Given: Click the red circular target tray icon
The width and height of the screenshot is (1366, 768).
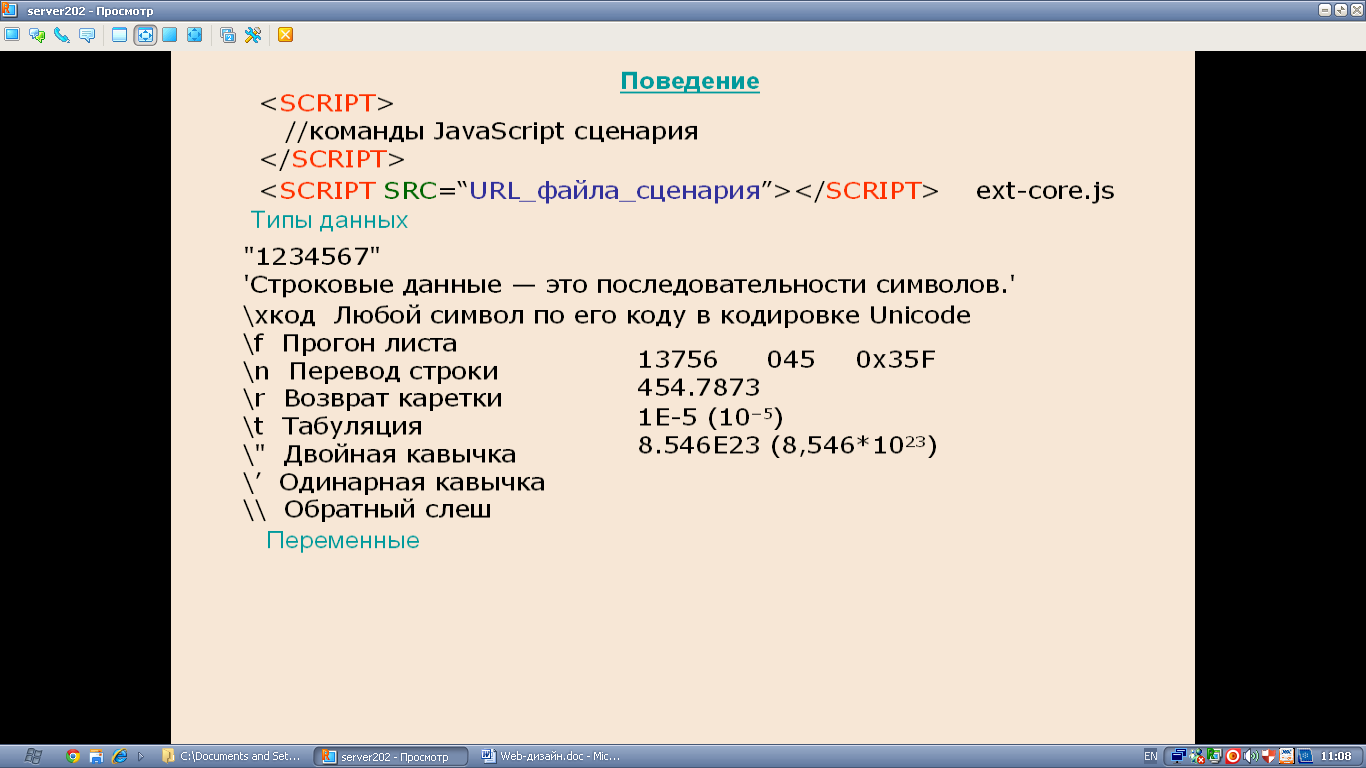Looking at the screenshot, I should coord(1233,756).
